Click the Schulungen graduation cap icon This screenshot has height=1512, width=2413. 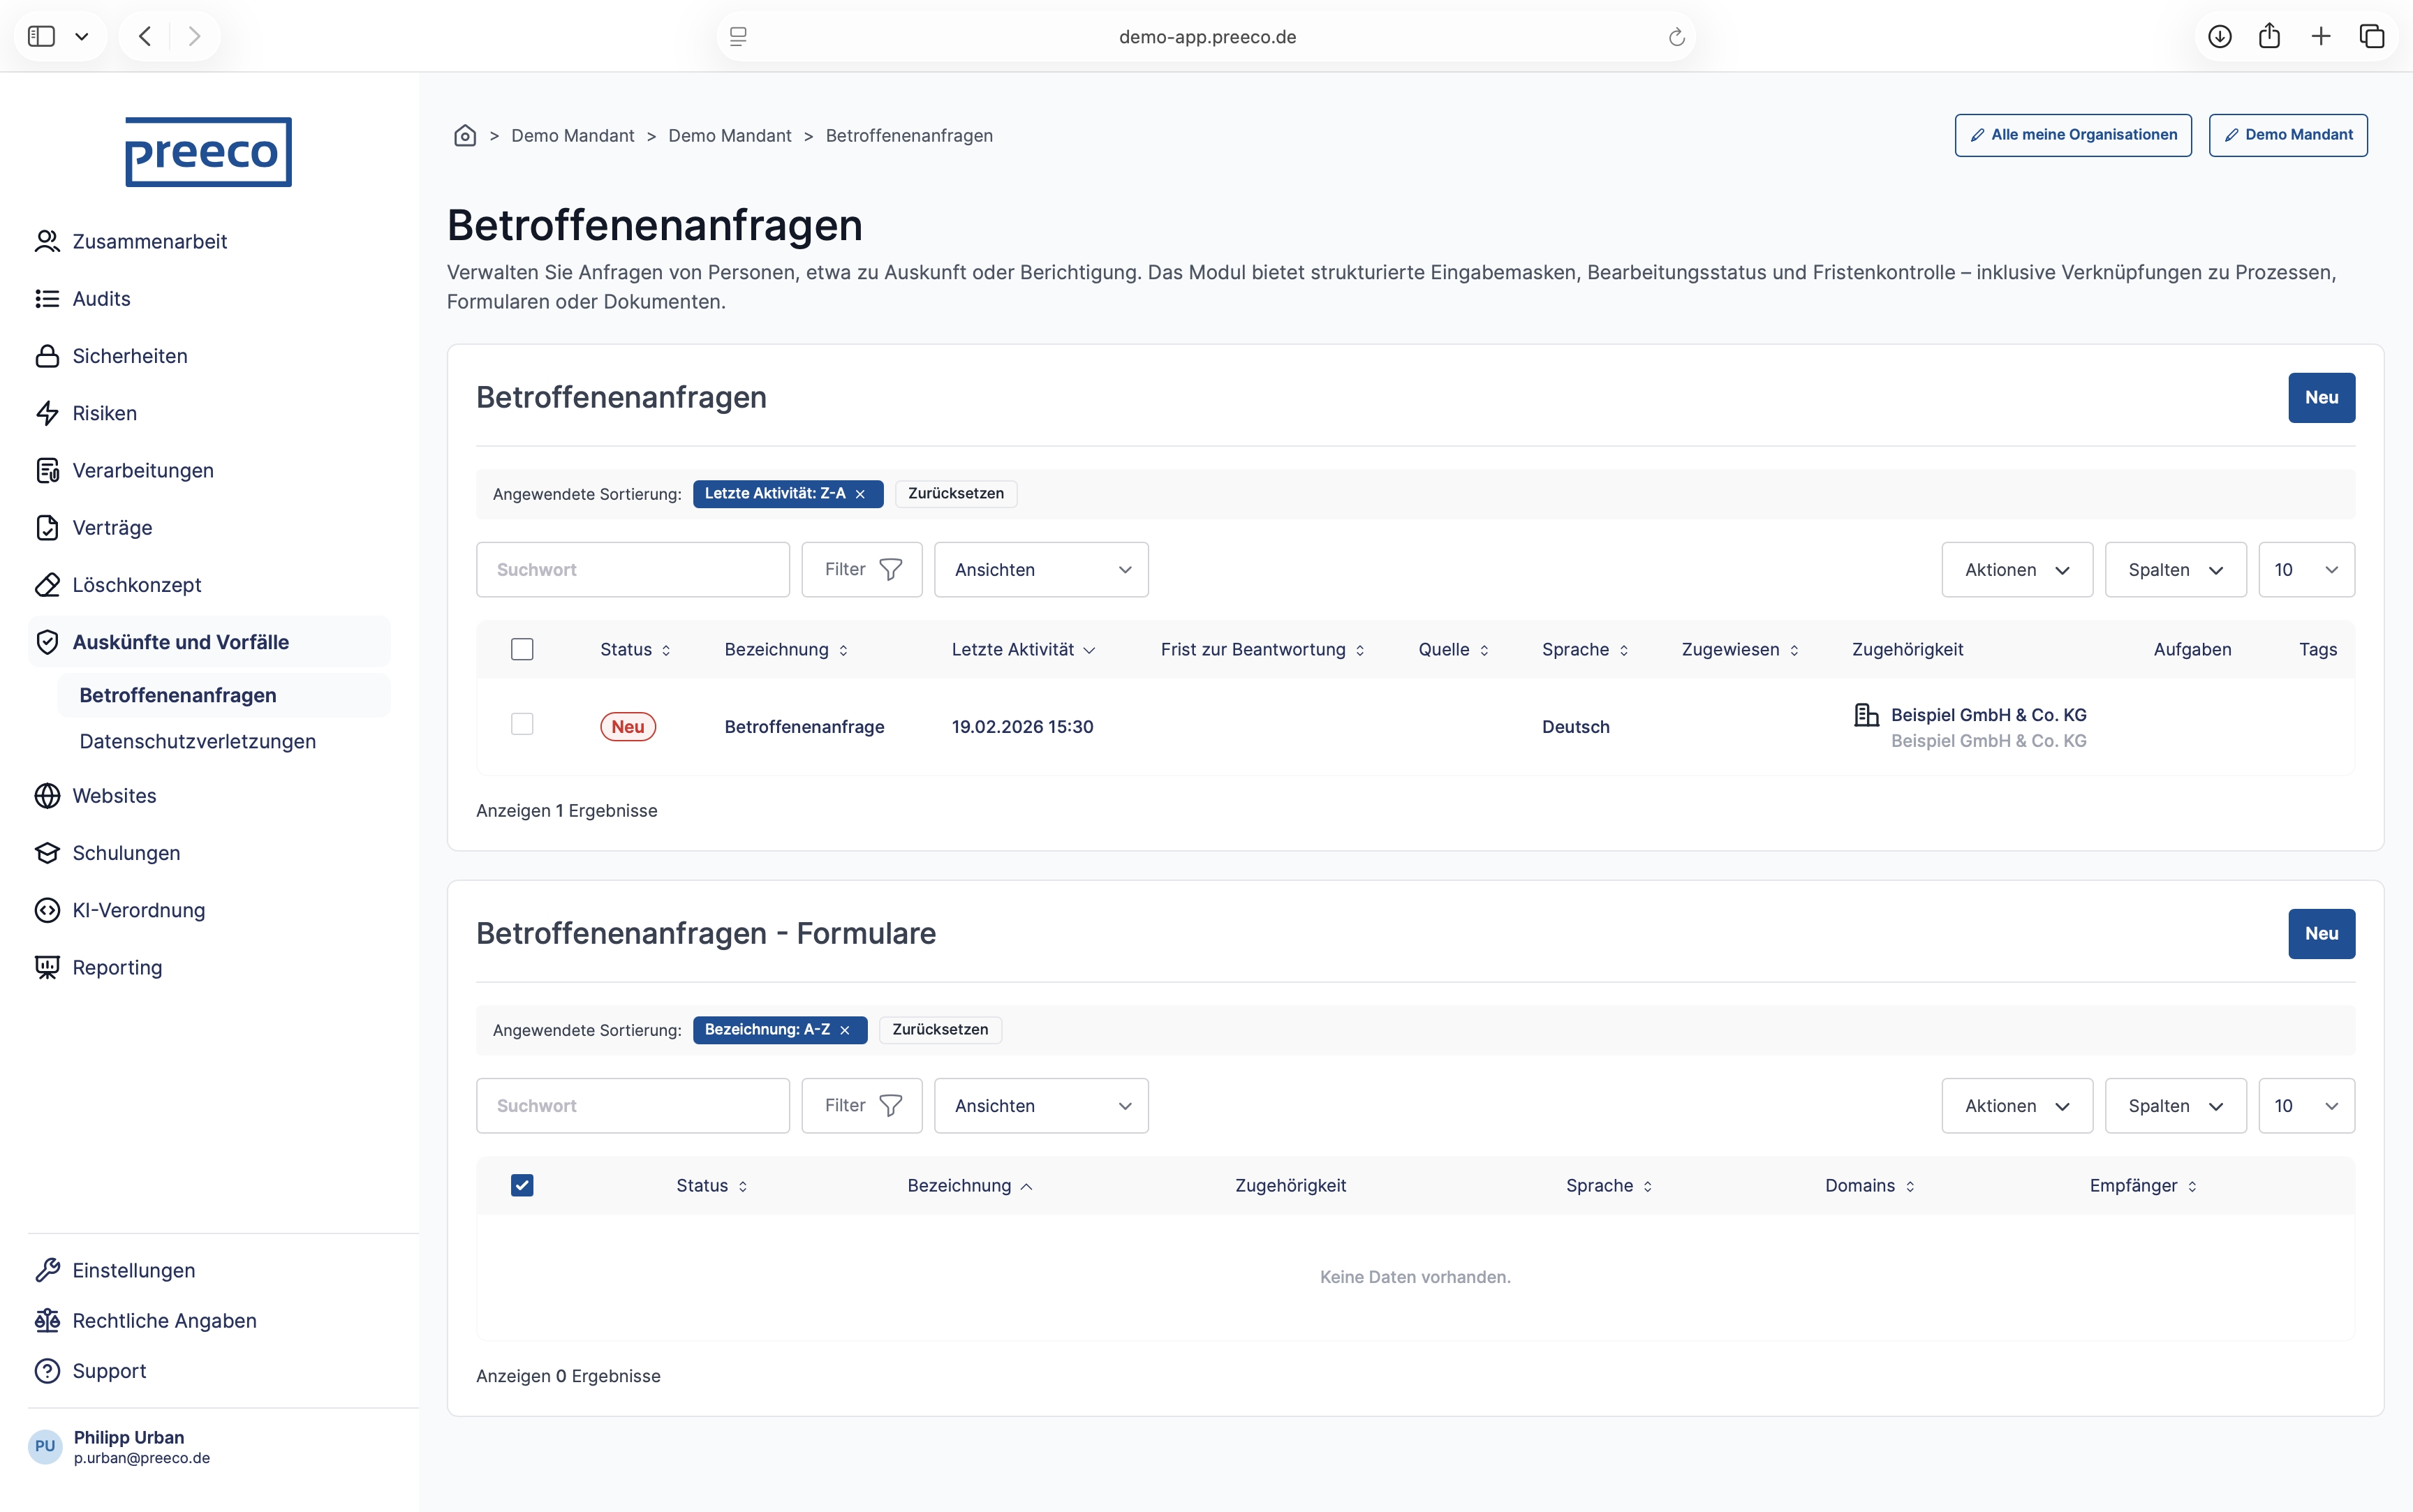click(47, 853)
